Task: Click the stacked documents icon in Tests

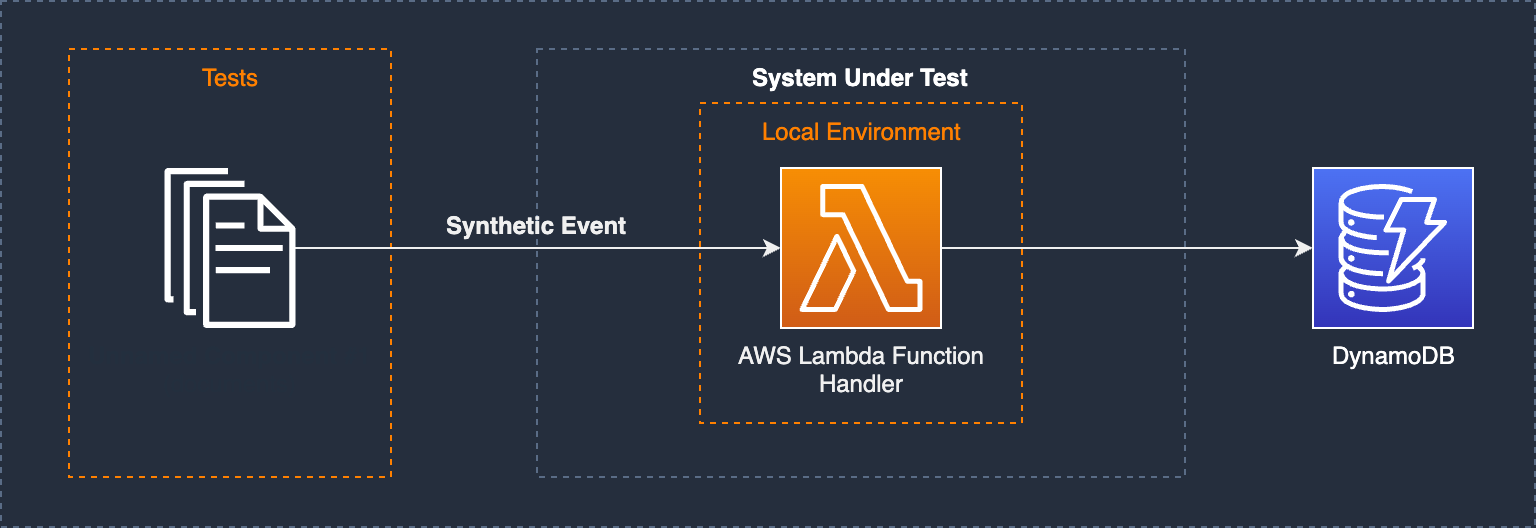Action: pos(230,249)
